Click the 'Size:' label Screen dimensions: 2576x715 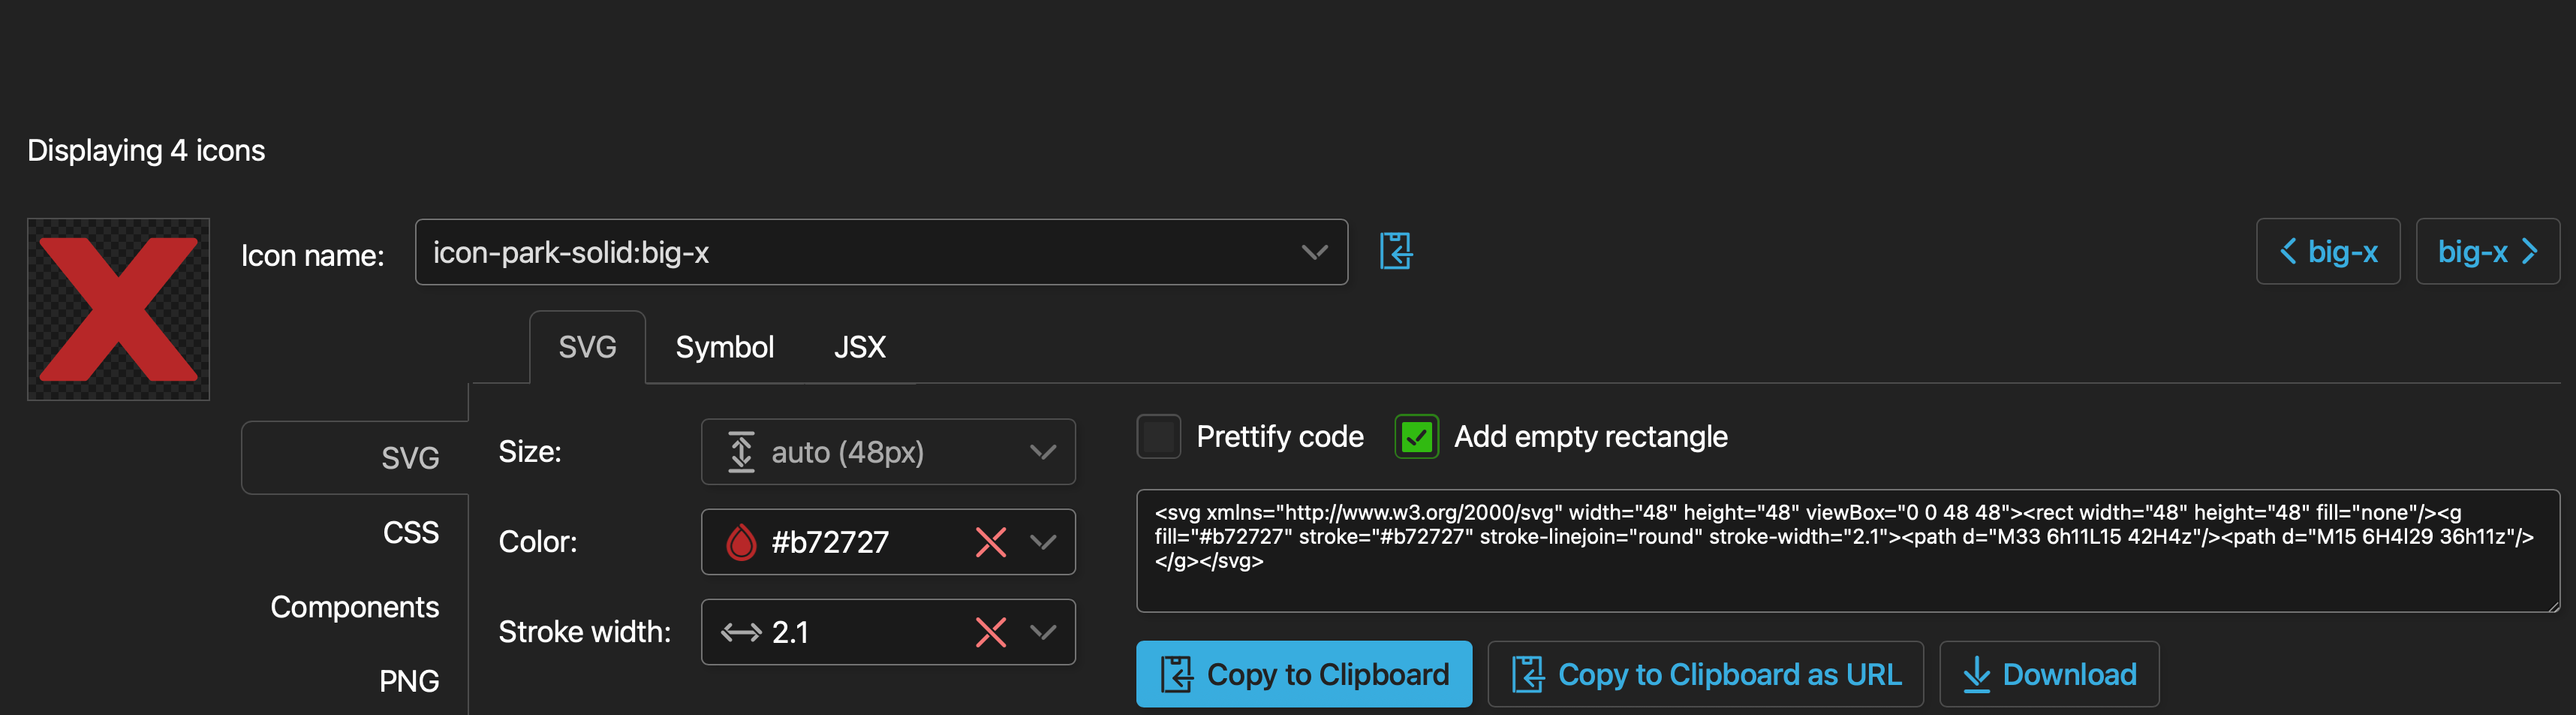tap(530, 452)
